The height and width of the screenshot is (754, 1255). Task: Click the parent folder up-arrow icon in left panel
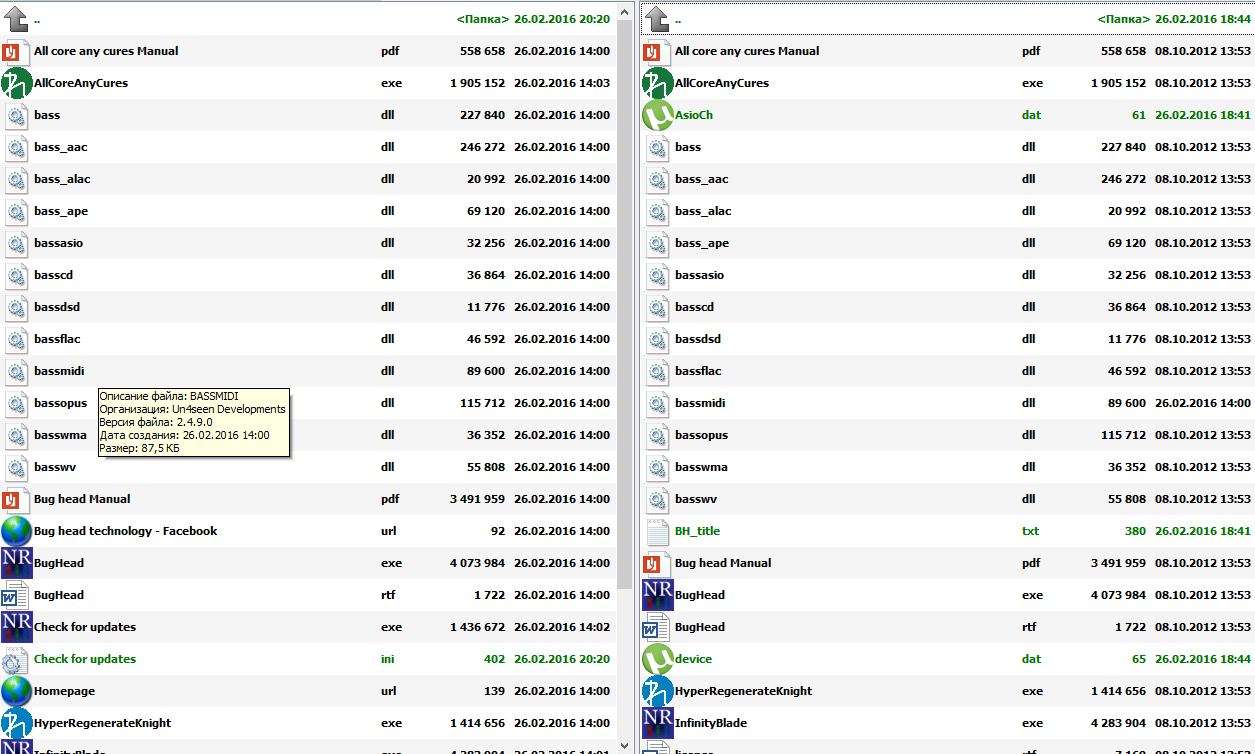click(16, 19)
